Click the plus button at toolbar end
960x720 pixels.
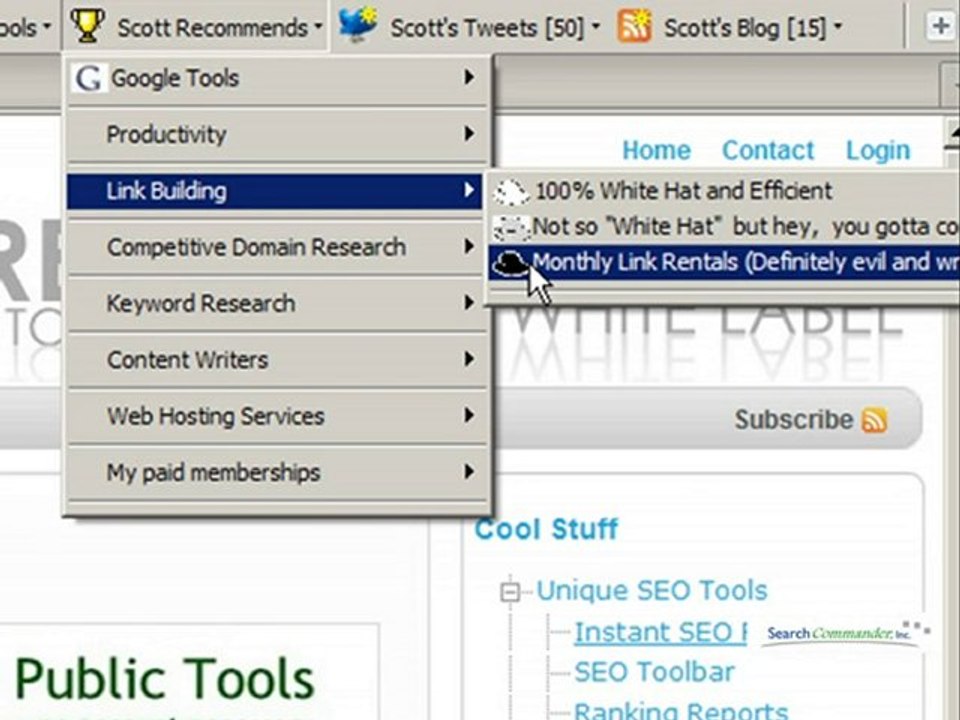click(940, 26)
